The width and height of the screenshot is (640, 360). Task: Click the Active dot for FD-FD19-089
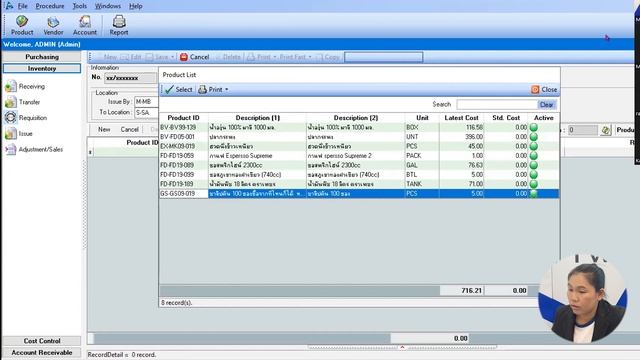[533, 165]
